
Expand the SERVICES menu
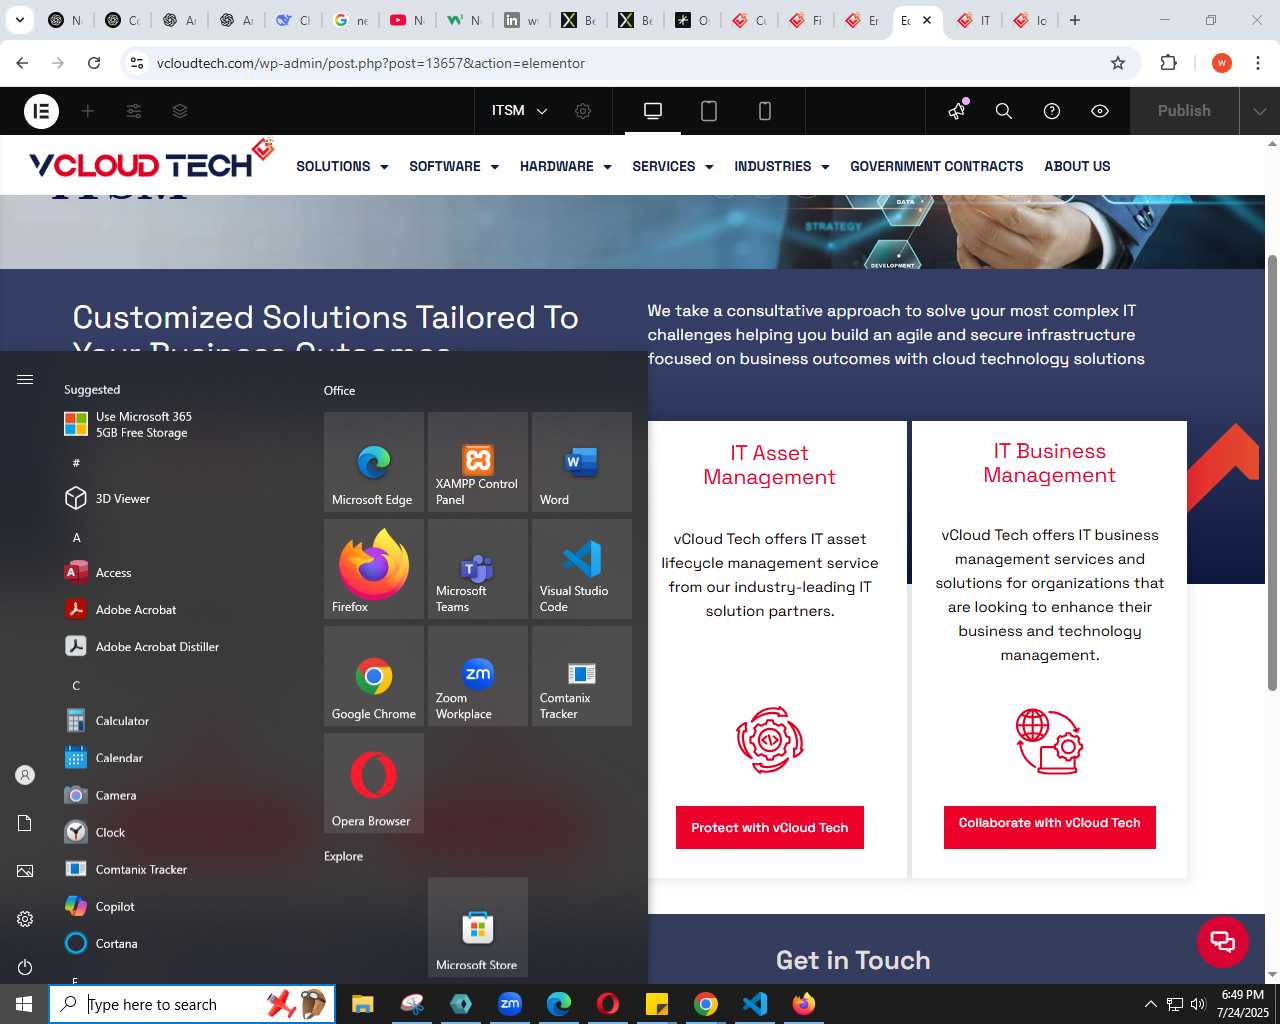[673, 166]
